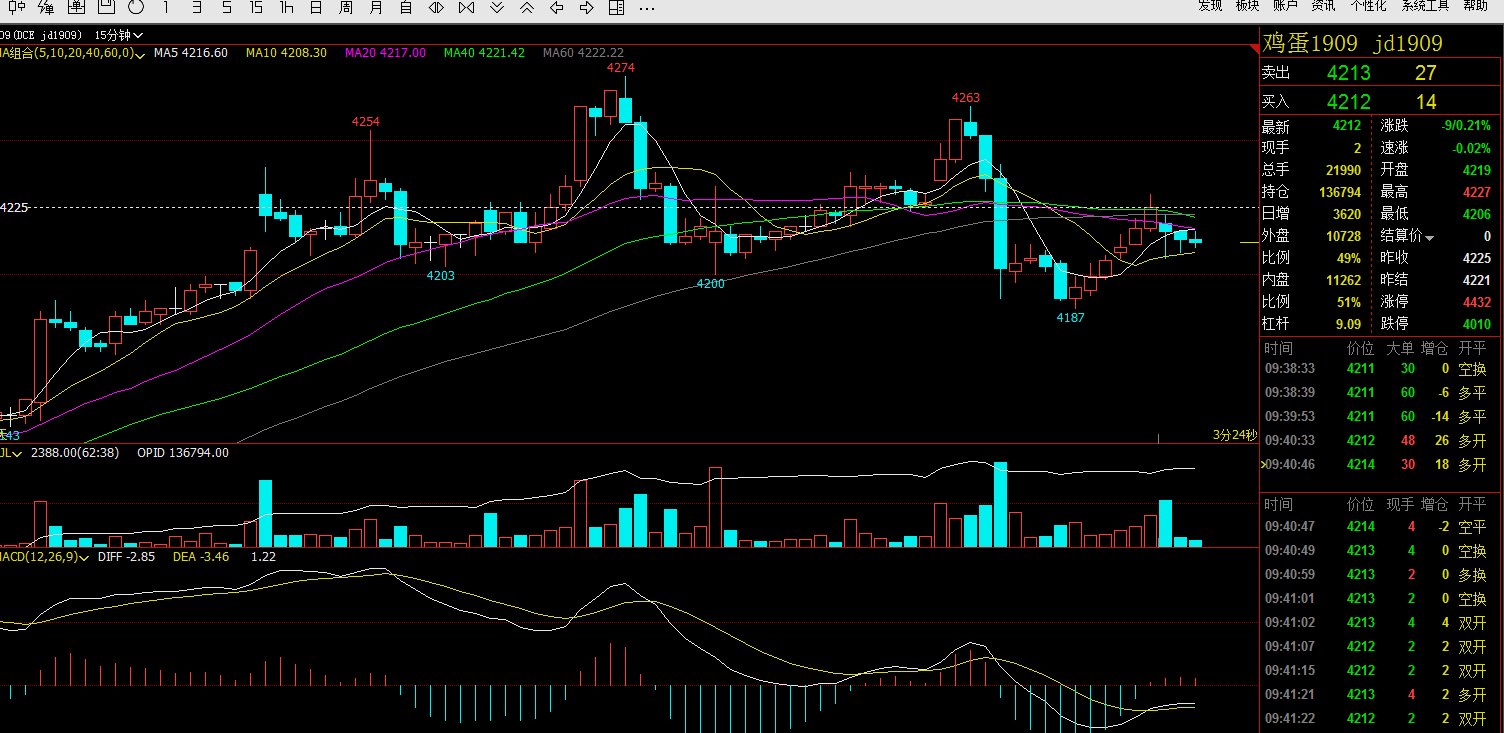Expand the MACD(12,26,9) indicator dropdown

pyautogui.click(x=85, y=557)
